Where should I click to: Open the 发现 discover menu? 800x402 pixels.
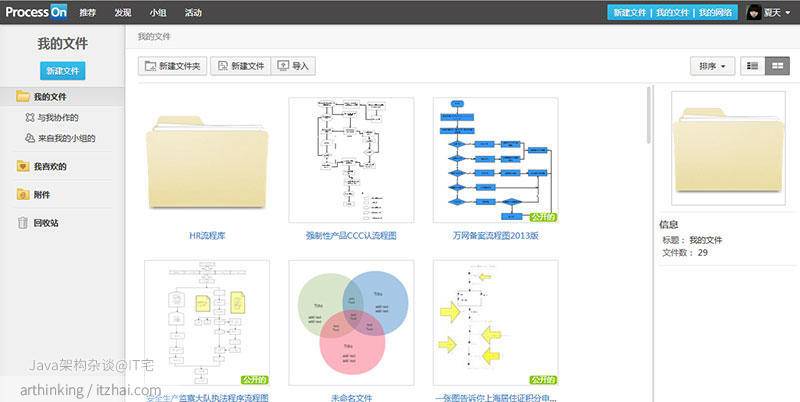pyautogui.click(x=122, y=13)
